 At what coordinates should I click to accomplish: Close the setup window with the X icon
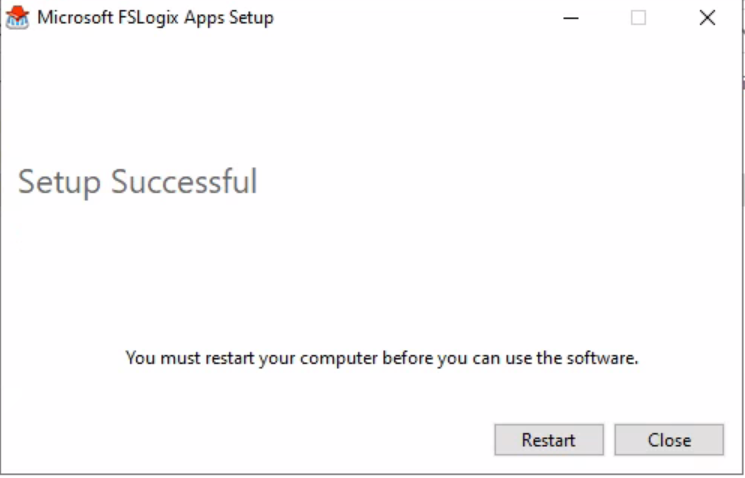tap(707, 18)
